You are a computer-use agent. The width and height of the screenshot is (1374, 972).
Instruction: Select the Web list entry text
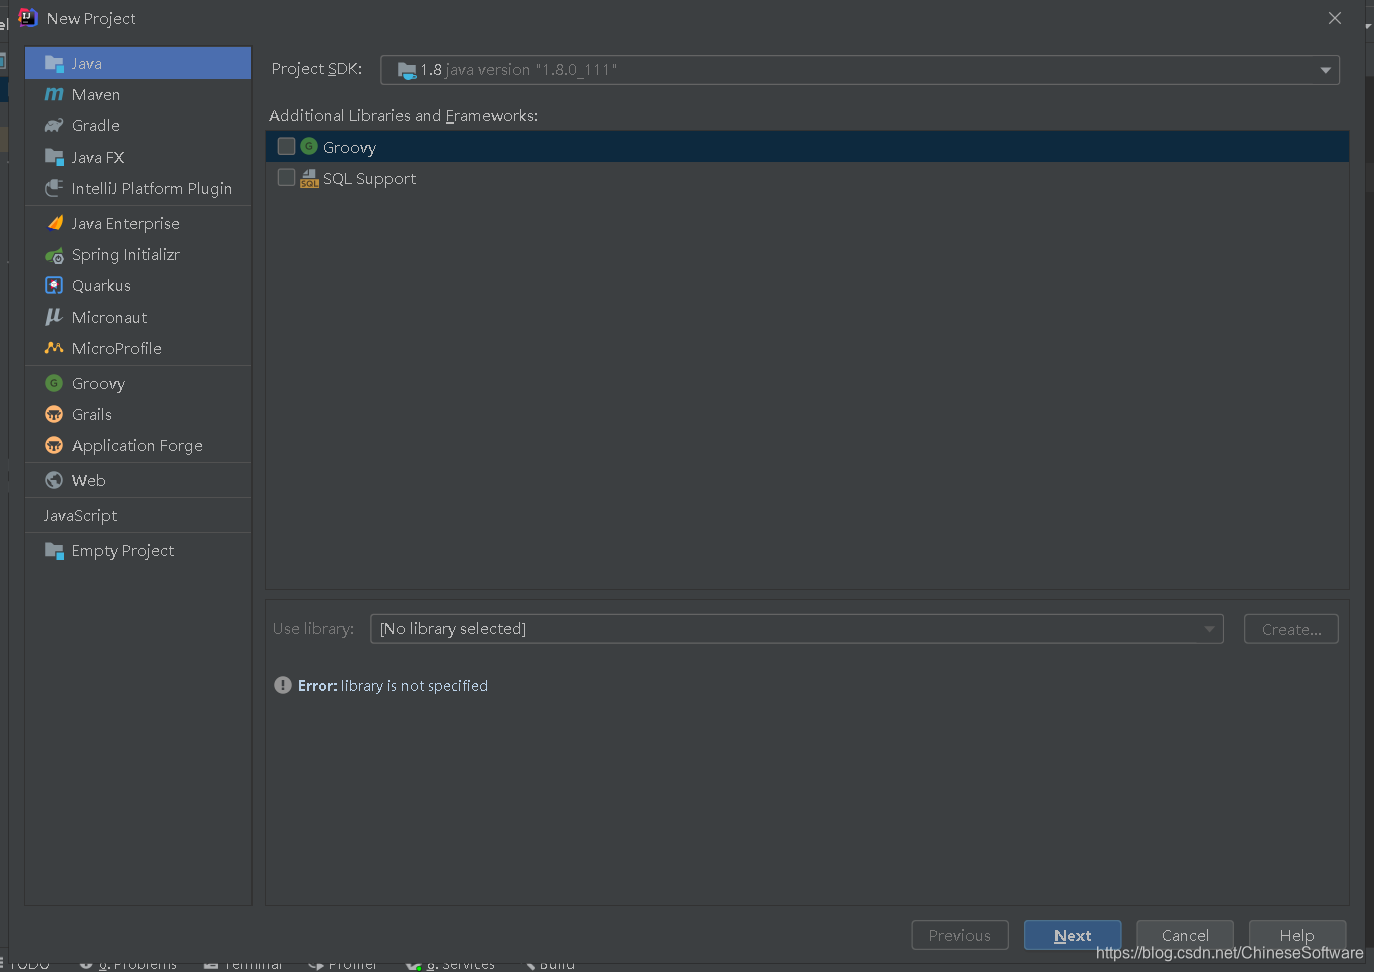click(88, 480)
